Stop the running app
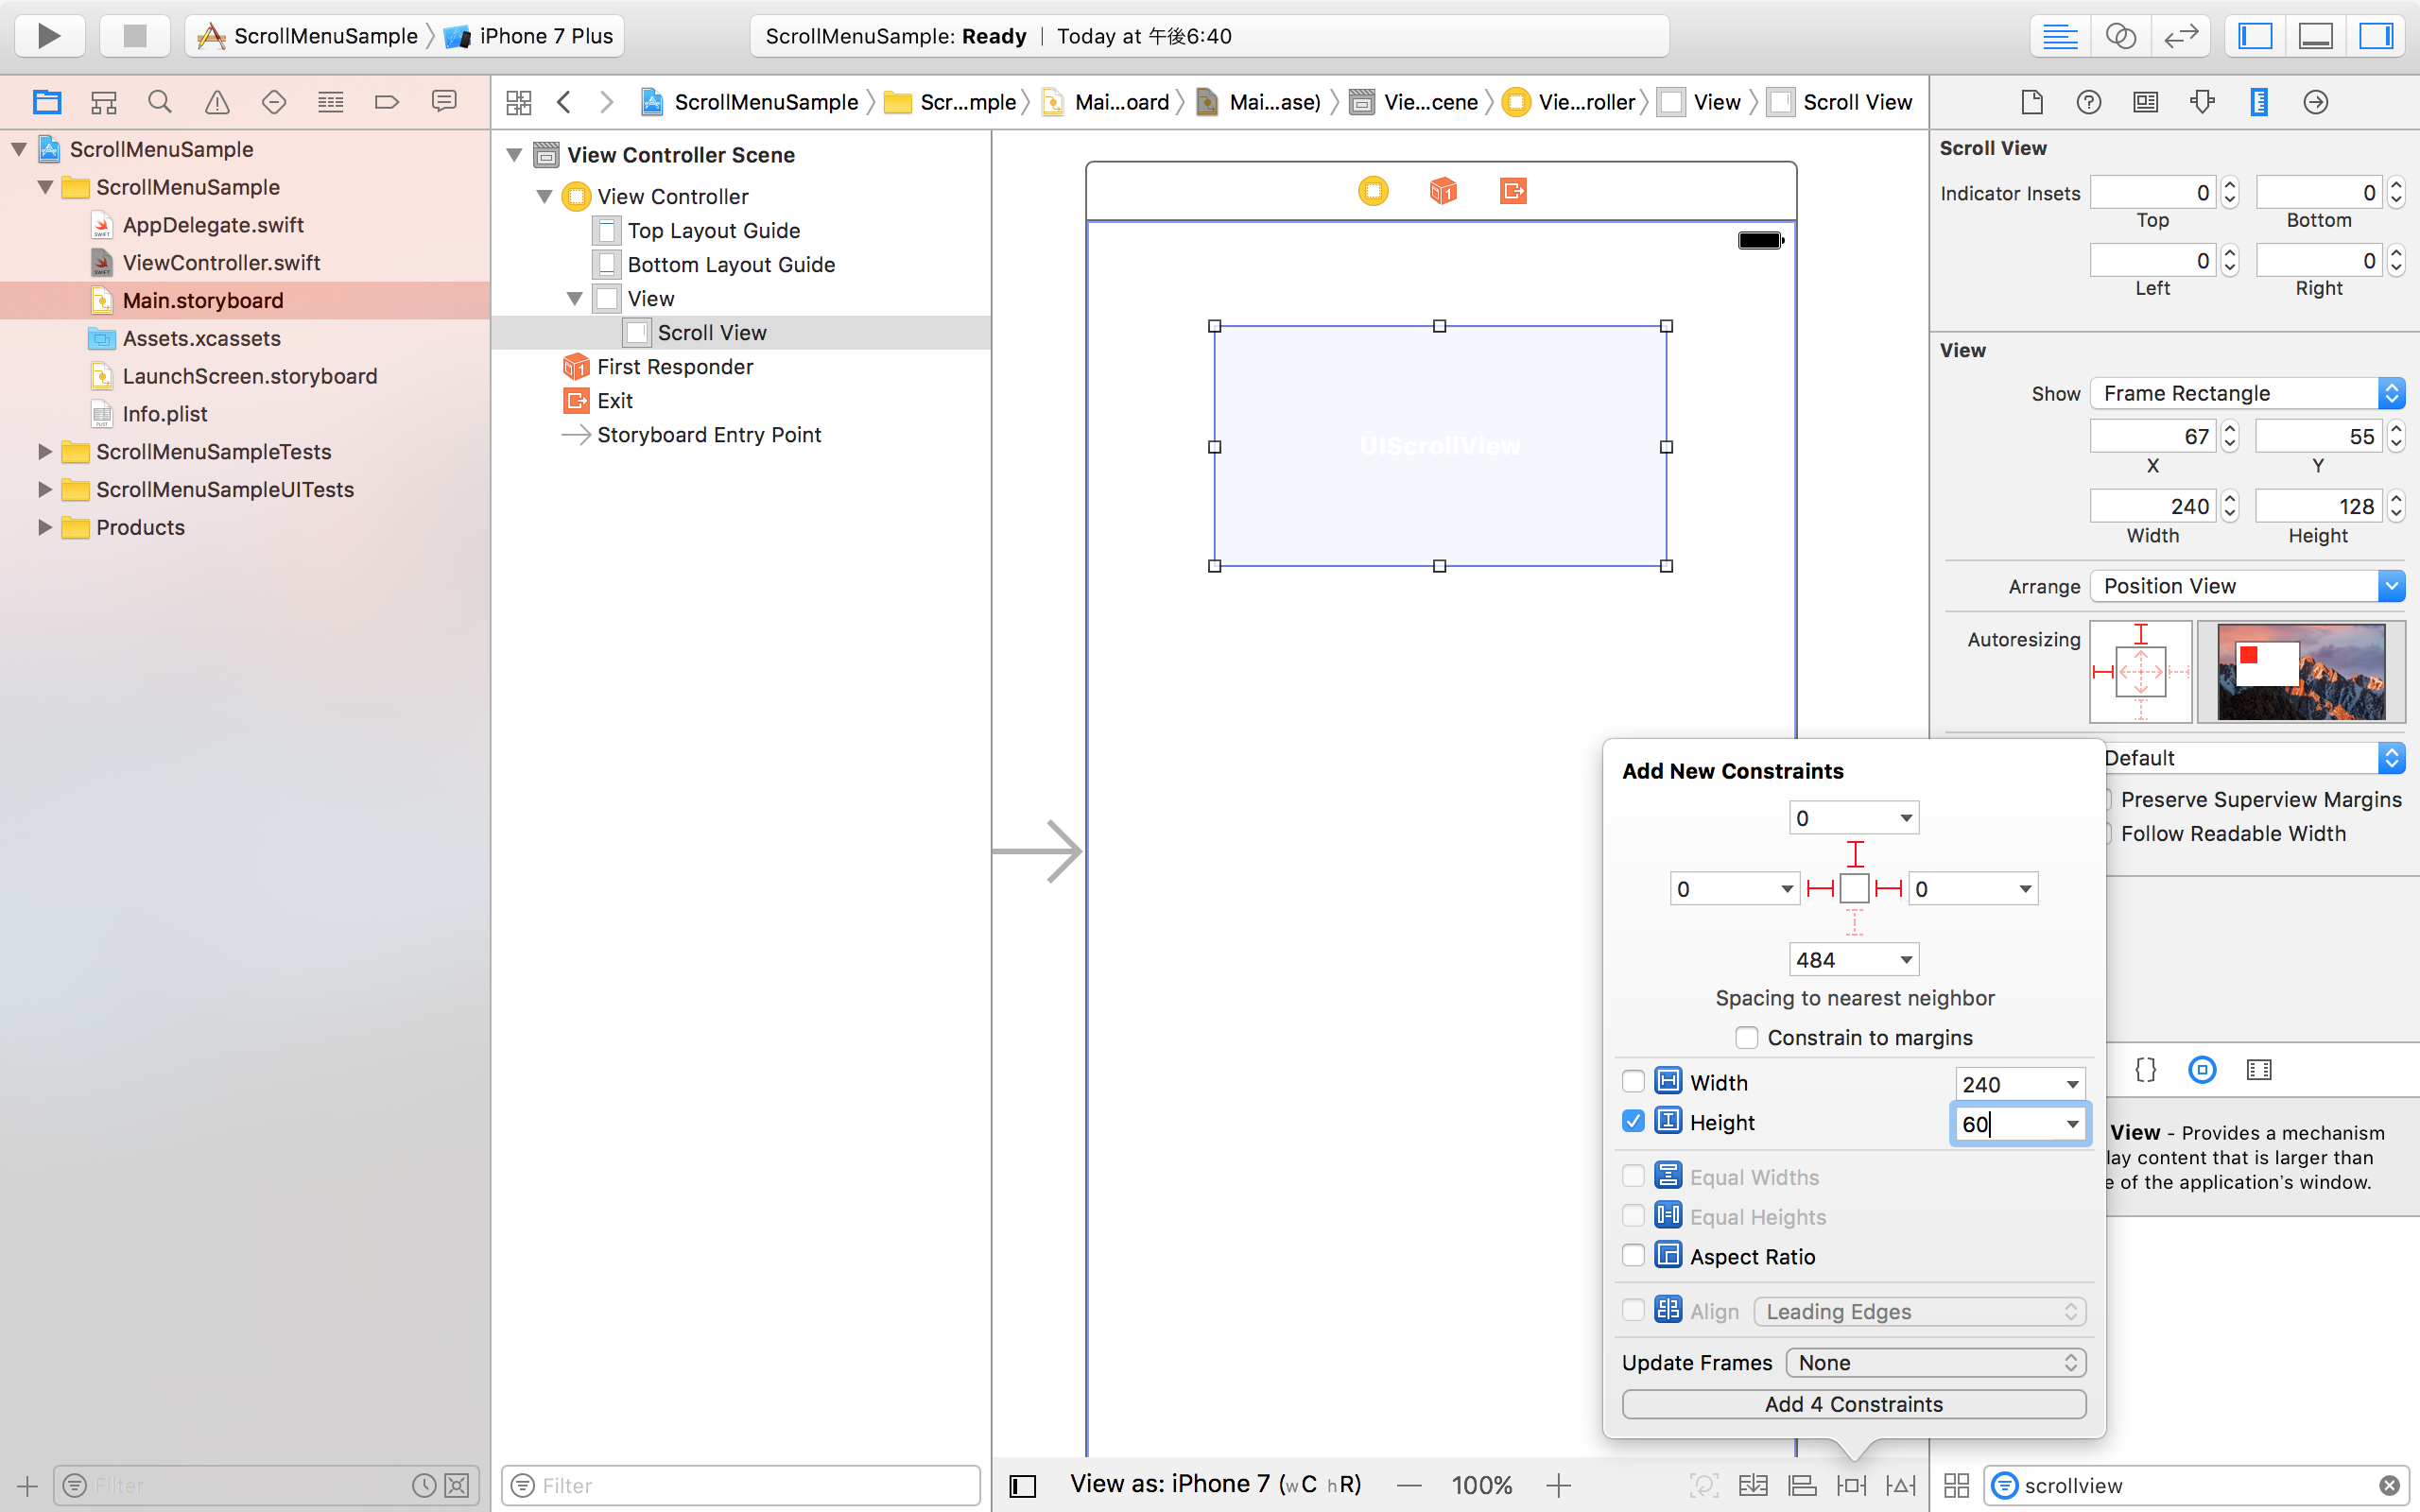The width and height of the screenshot is (2420, 1512). [134, 35]
